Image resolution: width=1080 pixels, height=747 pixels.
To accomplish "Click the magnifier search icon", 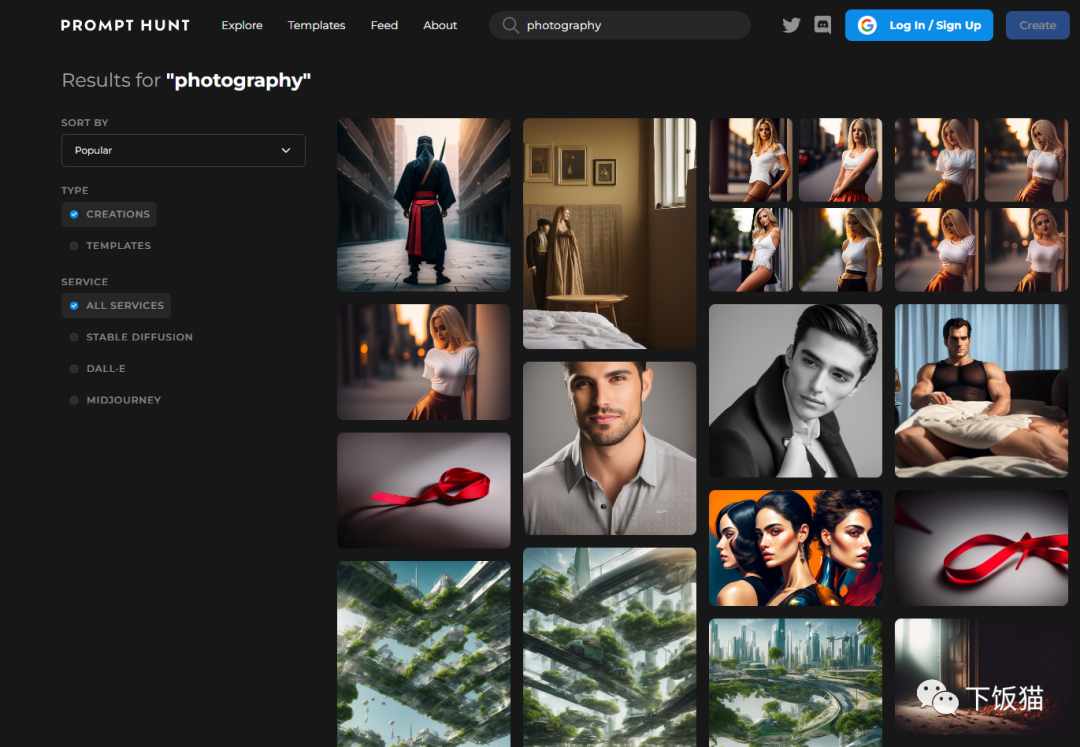I will [x=510, y=25].
